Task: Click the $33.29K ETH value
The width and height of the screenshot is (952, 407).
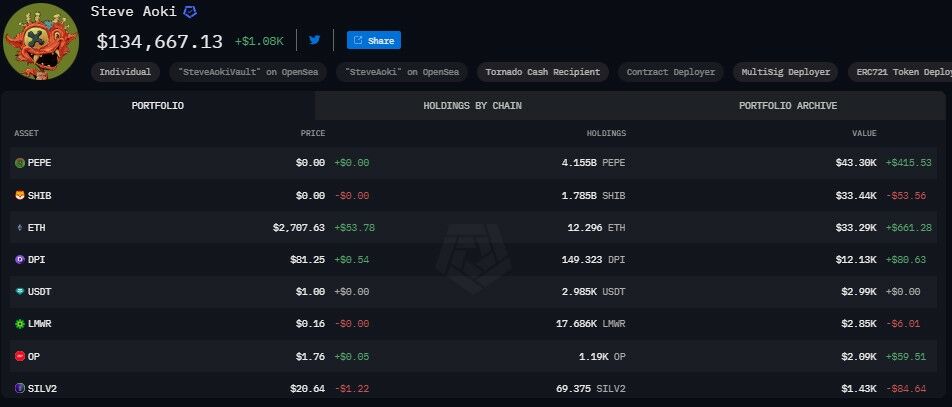Action: tap(855, 228)
